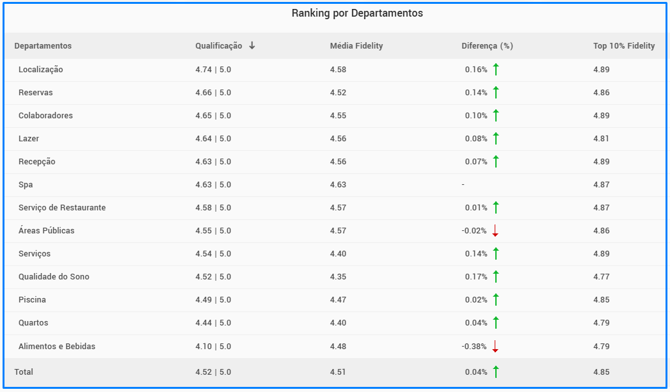Click the Ranking por Departamentos title
This screenshot has height=392, width=670.
pos(357,13)
